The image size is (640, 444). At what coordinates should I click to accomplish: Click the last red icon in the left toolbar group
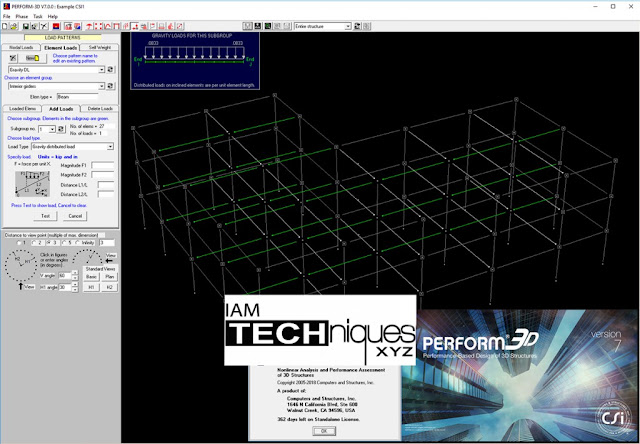coord(180,26)
